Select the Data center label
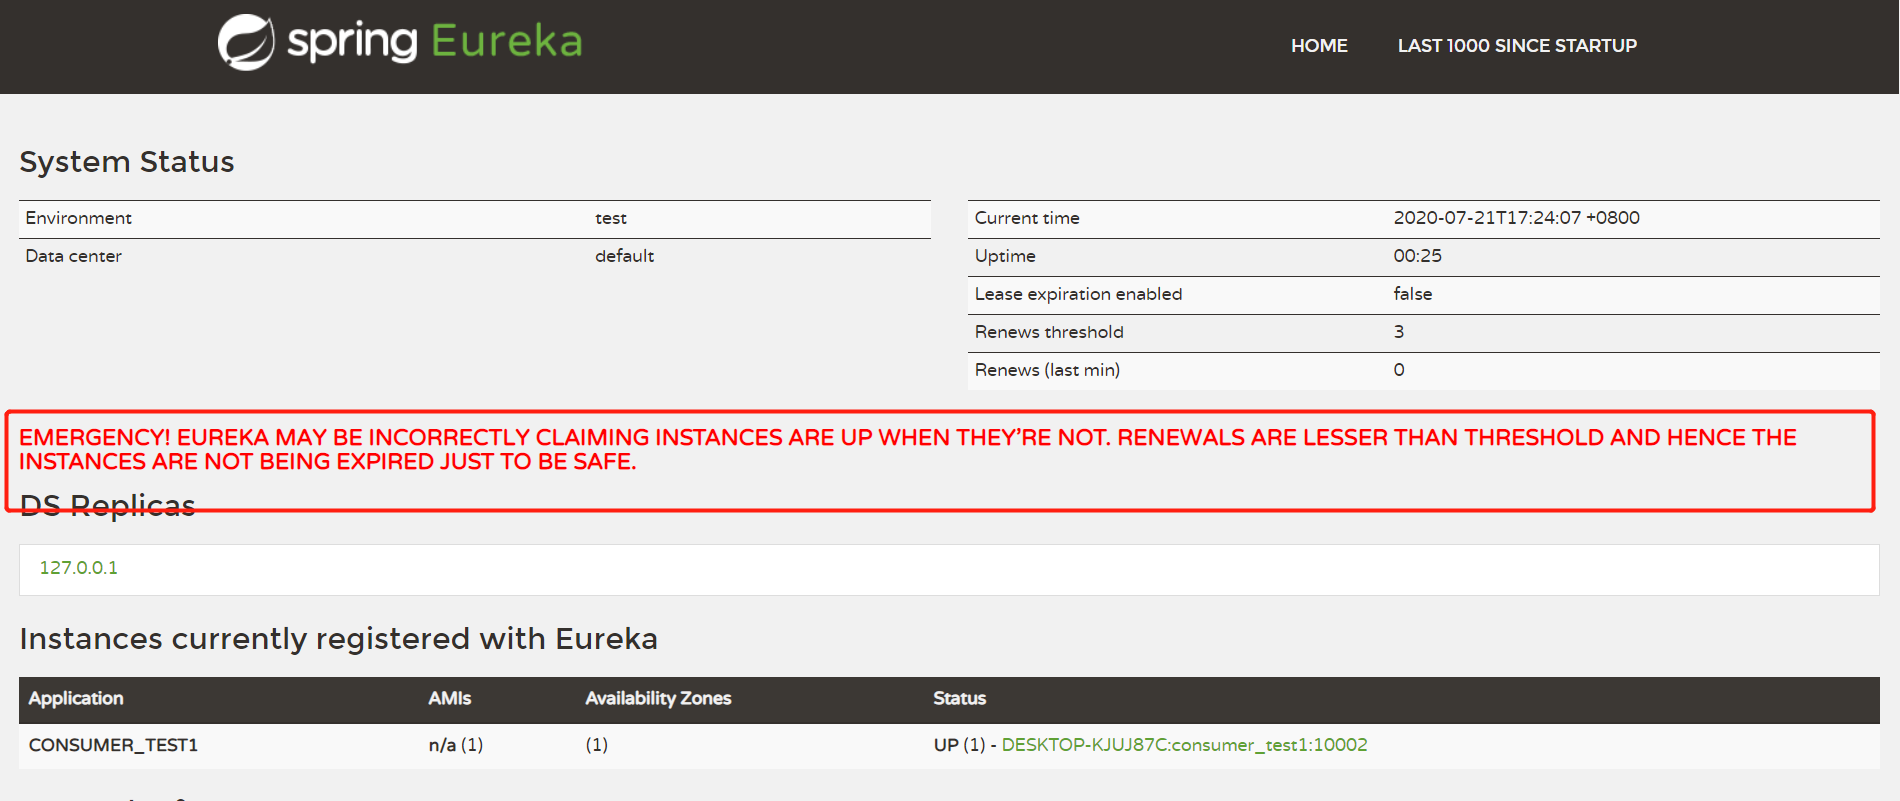The width and height of the screenshot is (1900, 801). point(73,256)
